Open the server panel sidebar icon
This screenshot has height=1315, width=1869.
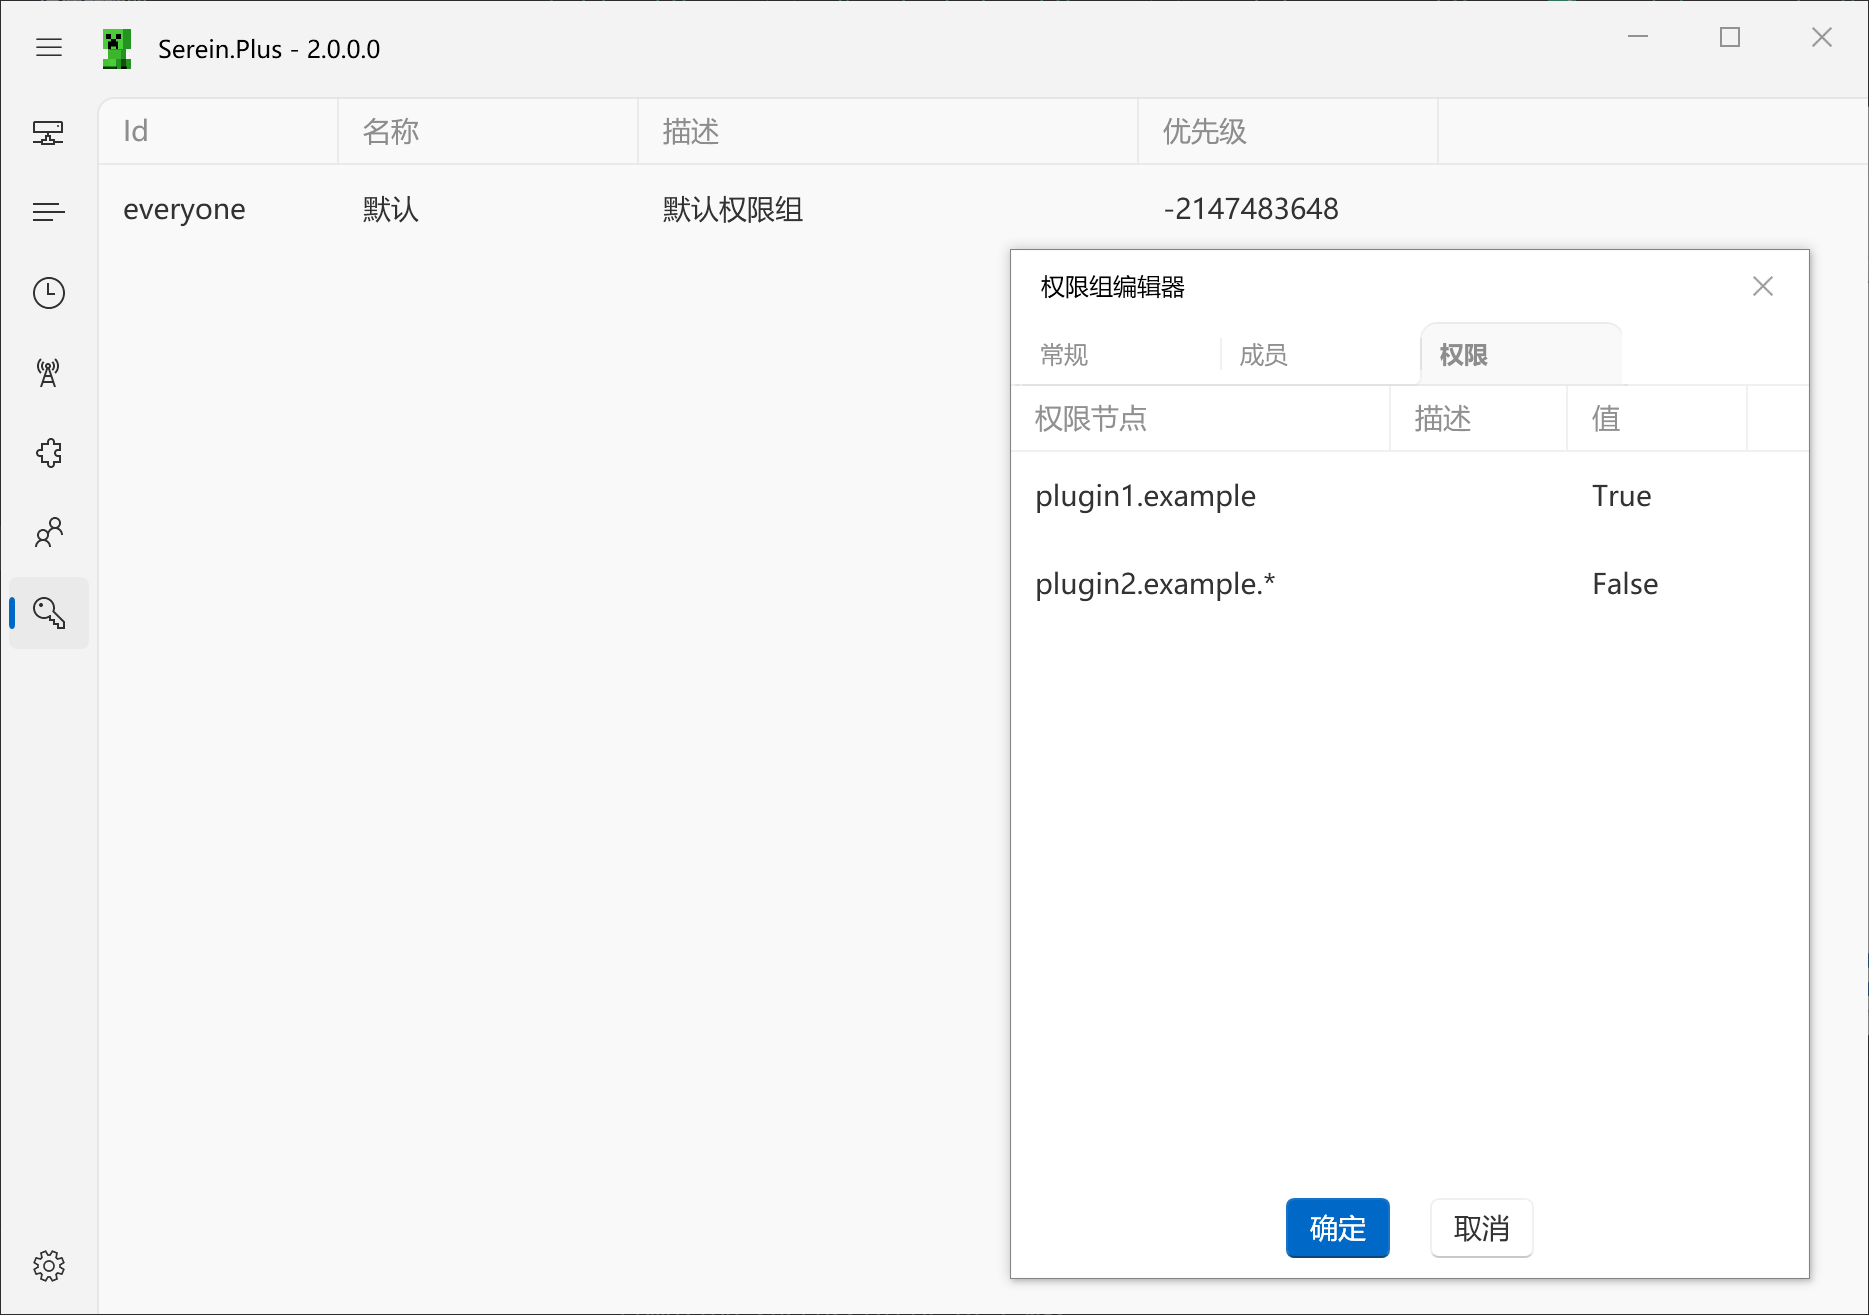(49, 132)
